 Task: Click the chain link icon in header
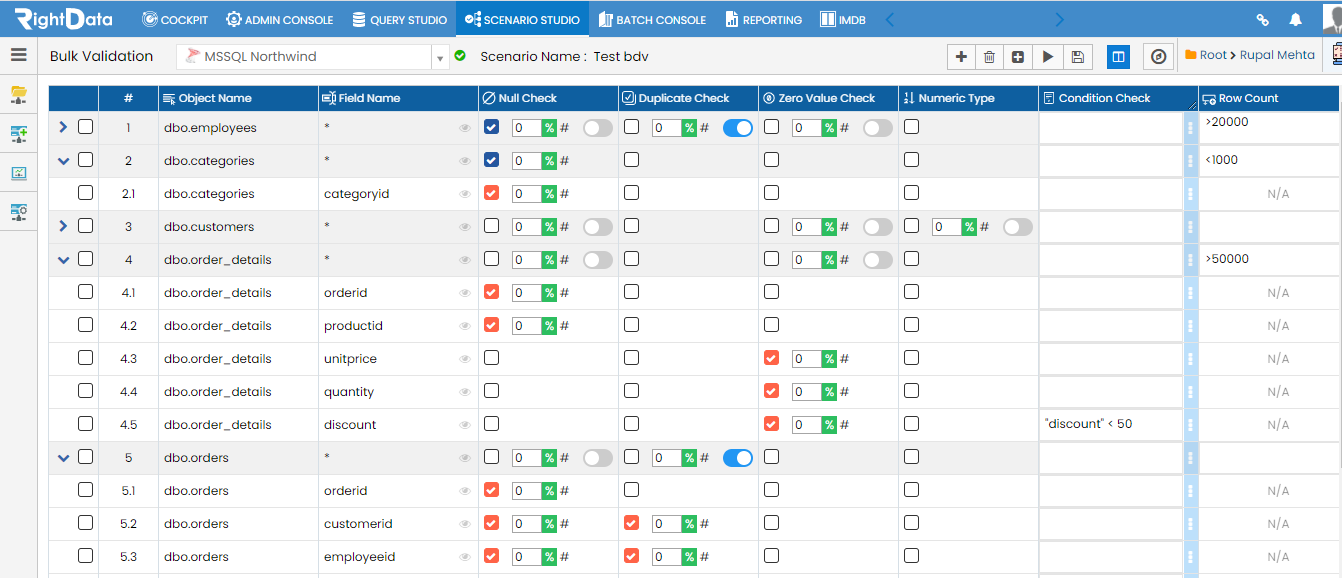[1262, 19]
